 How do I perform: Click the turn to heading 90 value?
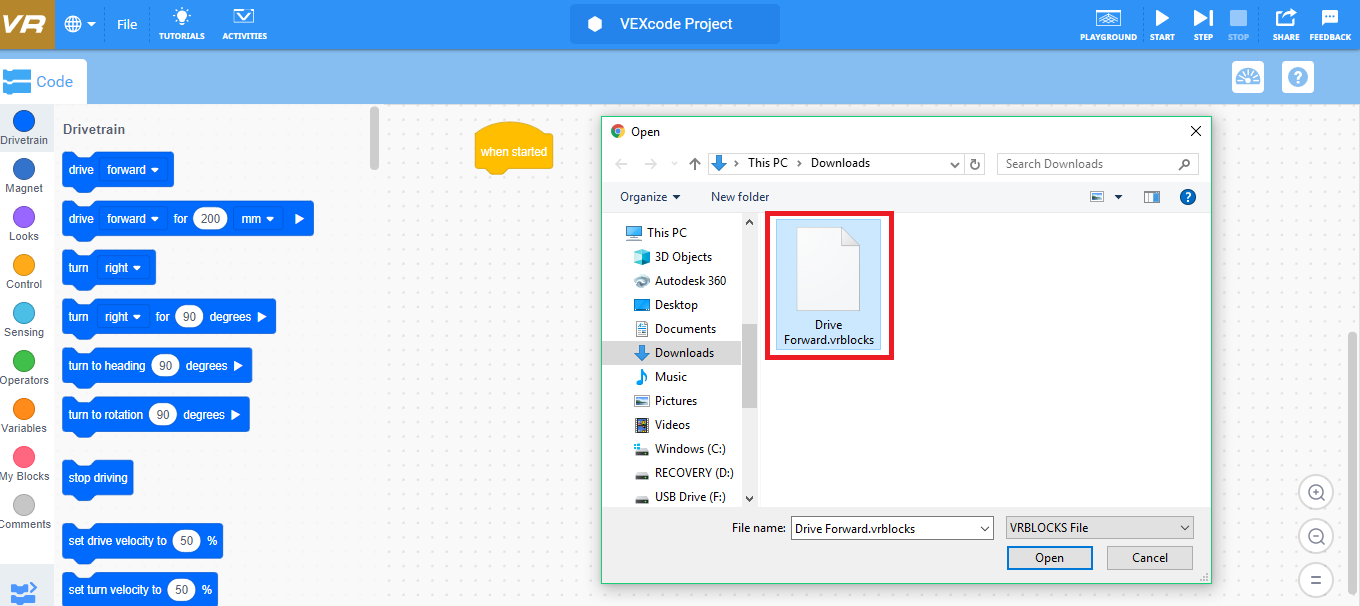166,366
